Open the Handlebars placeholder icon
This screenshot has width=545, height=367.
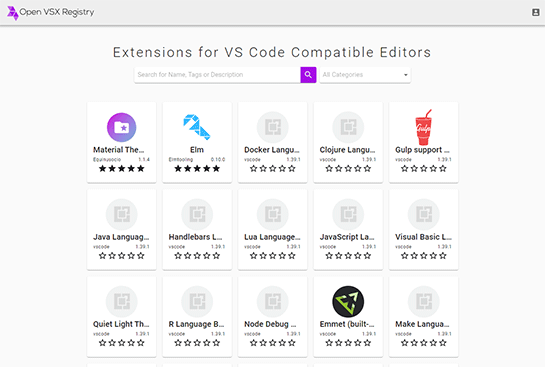pos(197,214)
